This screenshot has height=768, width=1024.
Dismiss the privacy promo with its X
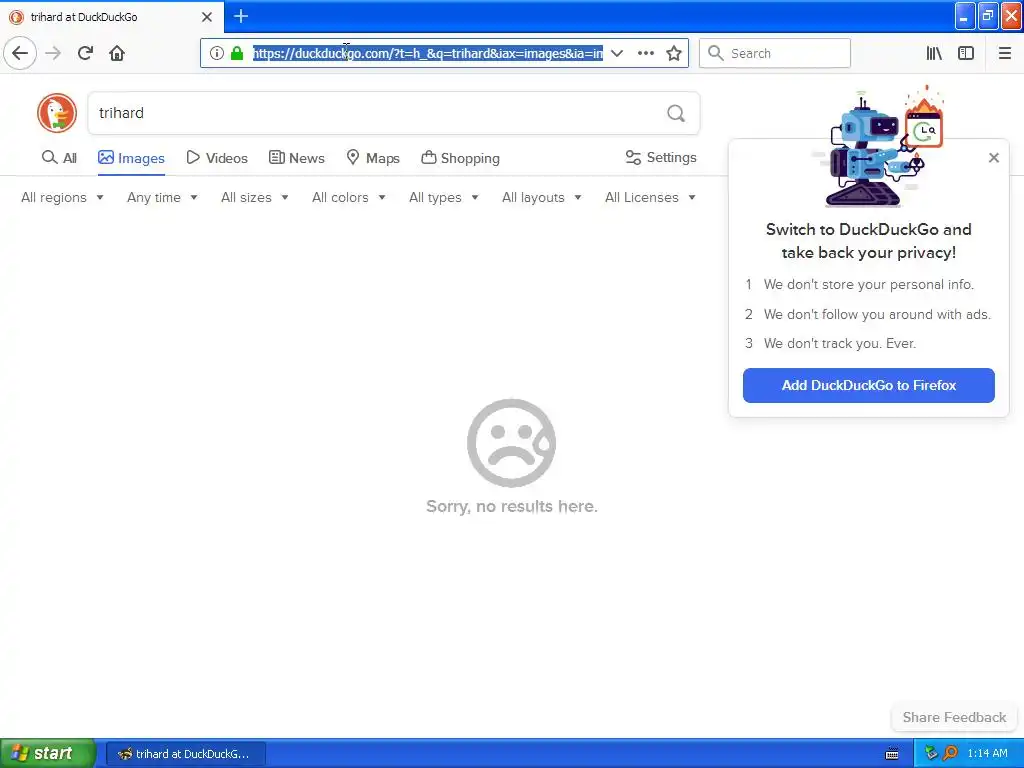(x=994, y=157)
